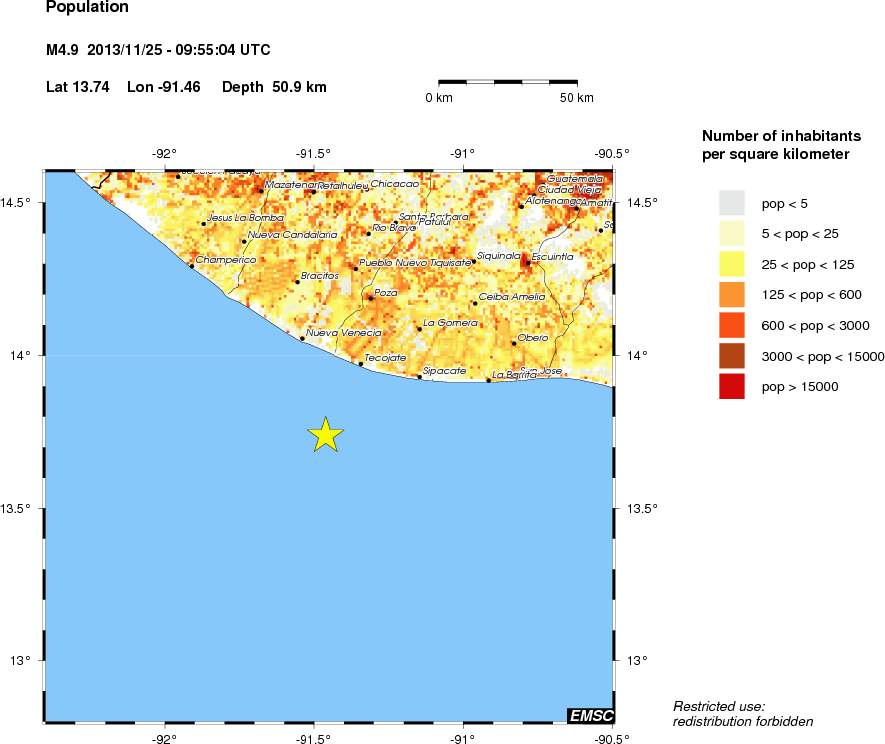Click the 'Pueblo Nuevo Tiquisate' label
The image size is (885, 744).
coord(415,262)
